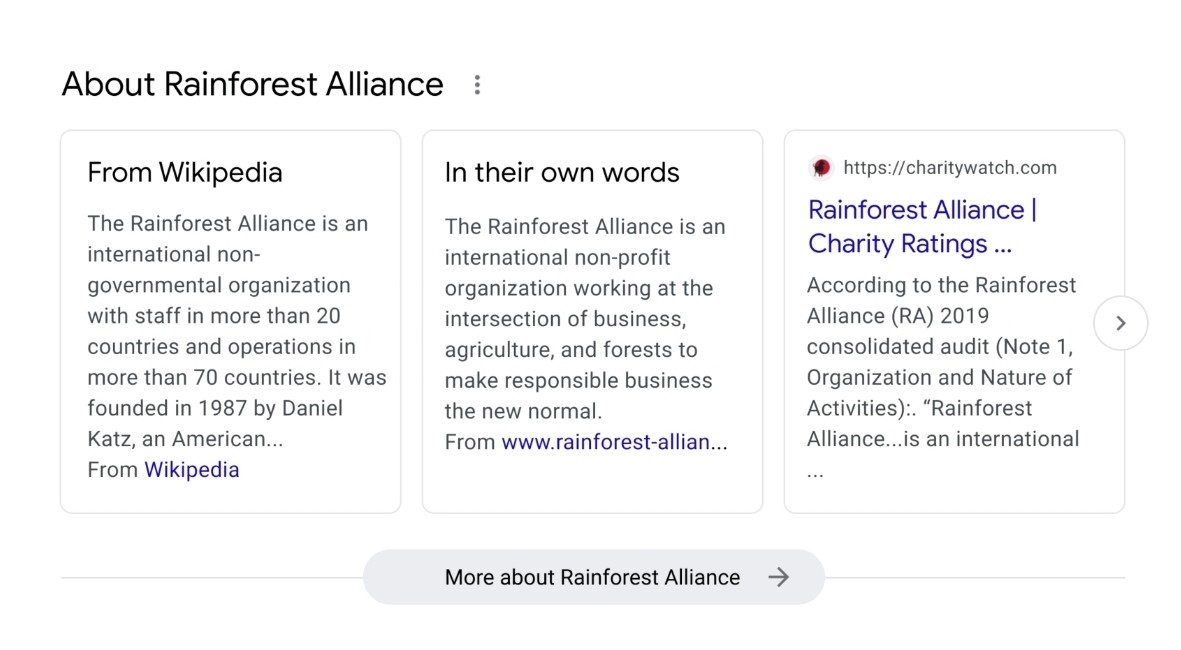Open the blue Wikipedia source link
Image resolution: width=1181 pixels, height=650 pixels.
[x=192, y=470]
